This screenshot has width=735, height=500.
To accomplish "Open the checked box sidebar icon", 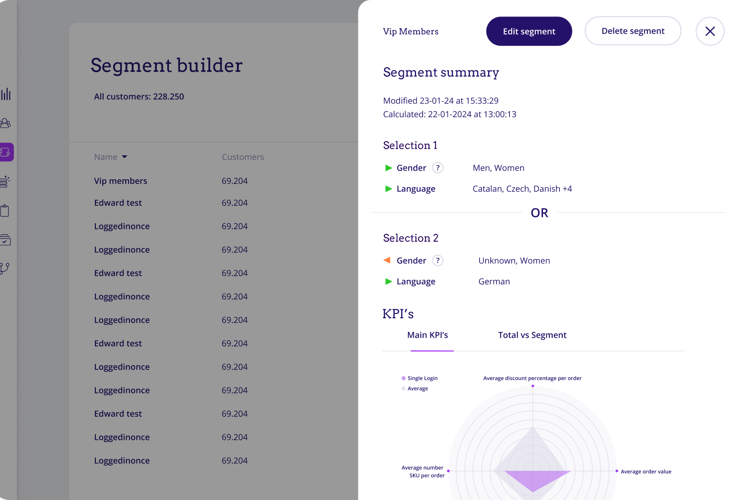I will pos(6,240).
